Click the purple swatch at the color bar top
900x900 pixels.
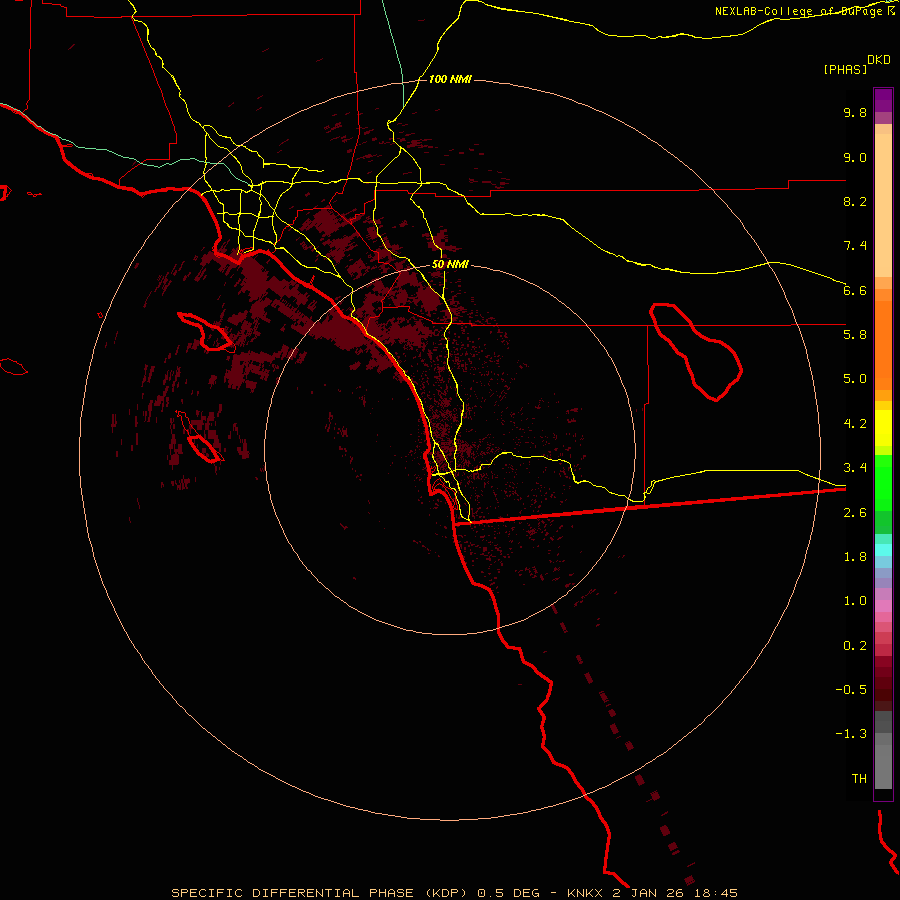click(883, 100)
